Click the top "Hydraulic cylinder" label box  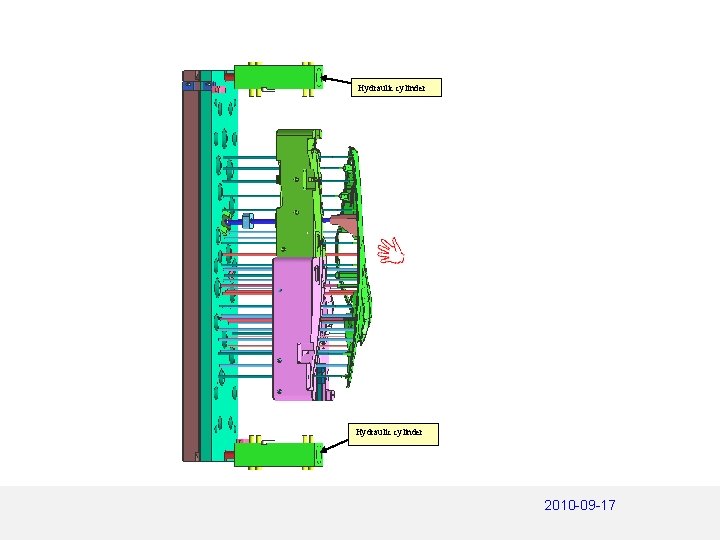396,87
